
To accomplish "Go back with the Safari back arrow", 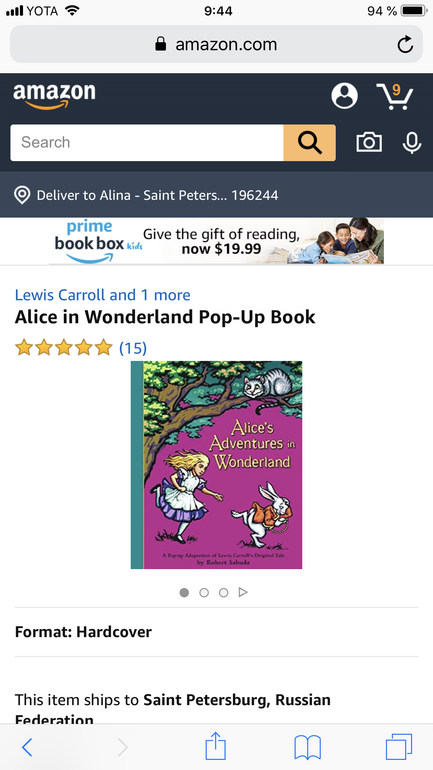I will (27, 747).
